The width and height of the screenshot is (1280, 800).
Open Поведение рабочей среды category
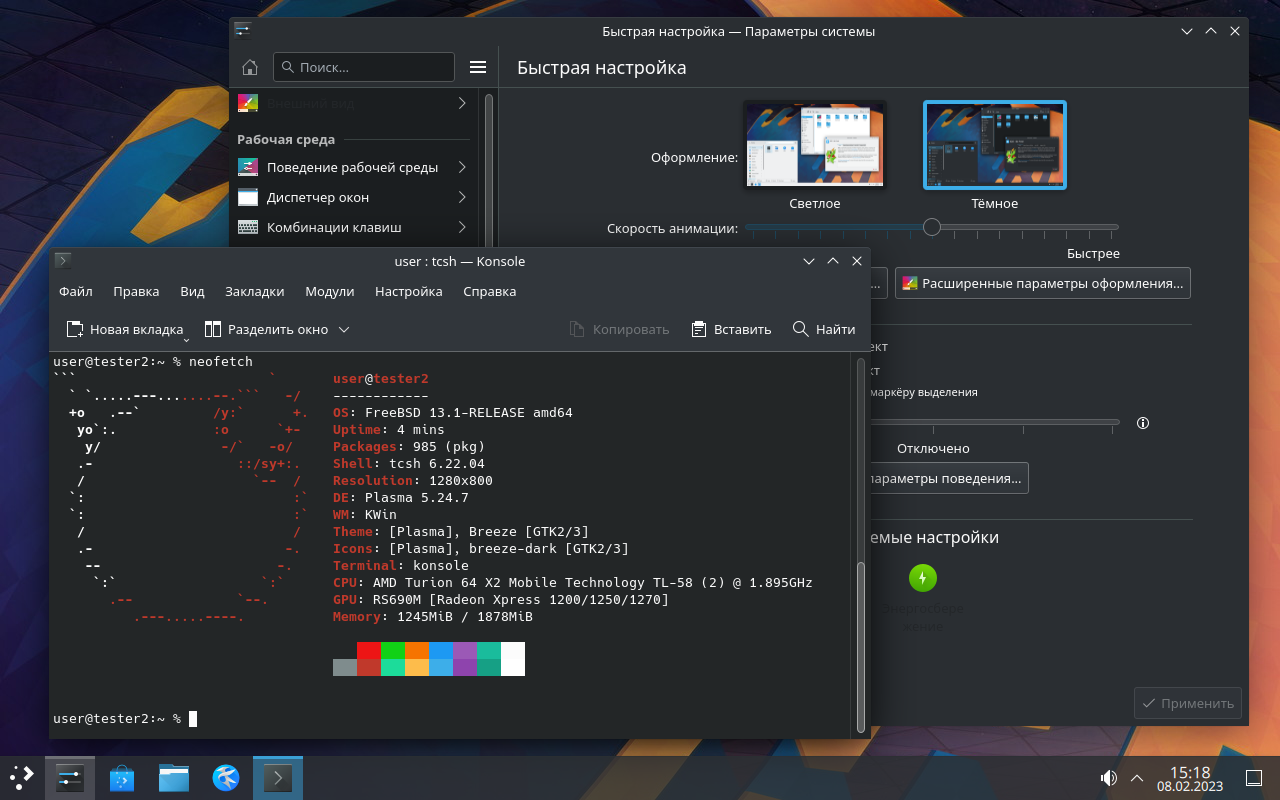(x=353, y=167)
